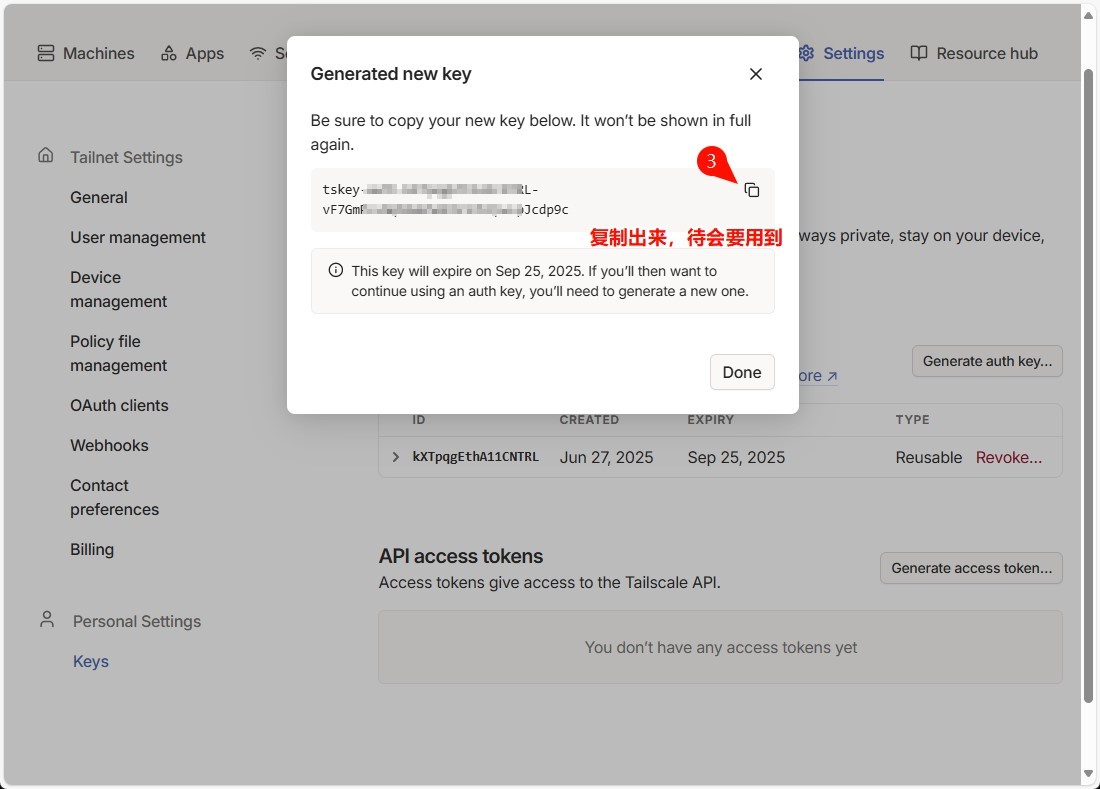Image resolution: width=1100 pixels, height=789 pixels.
Task: Click the API access tokens heading
Action: click(x=461, y=556)
